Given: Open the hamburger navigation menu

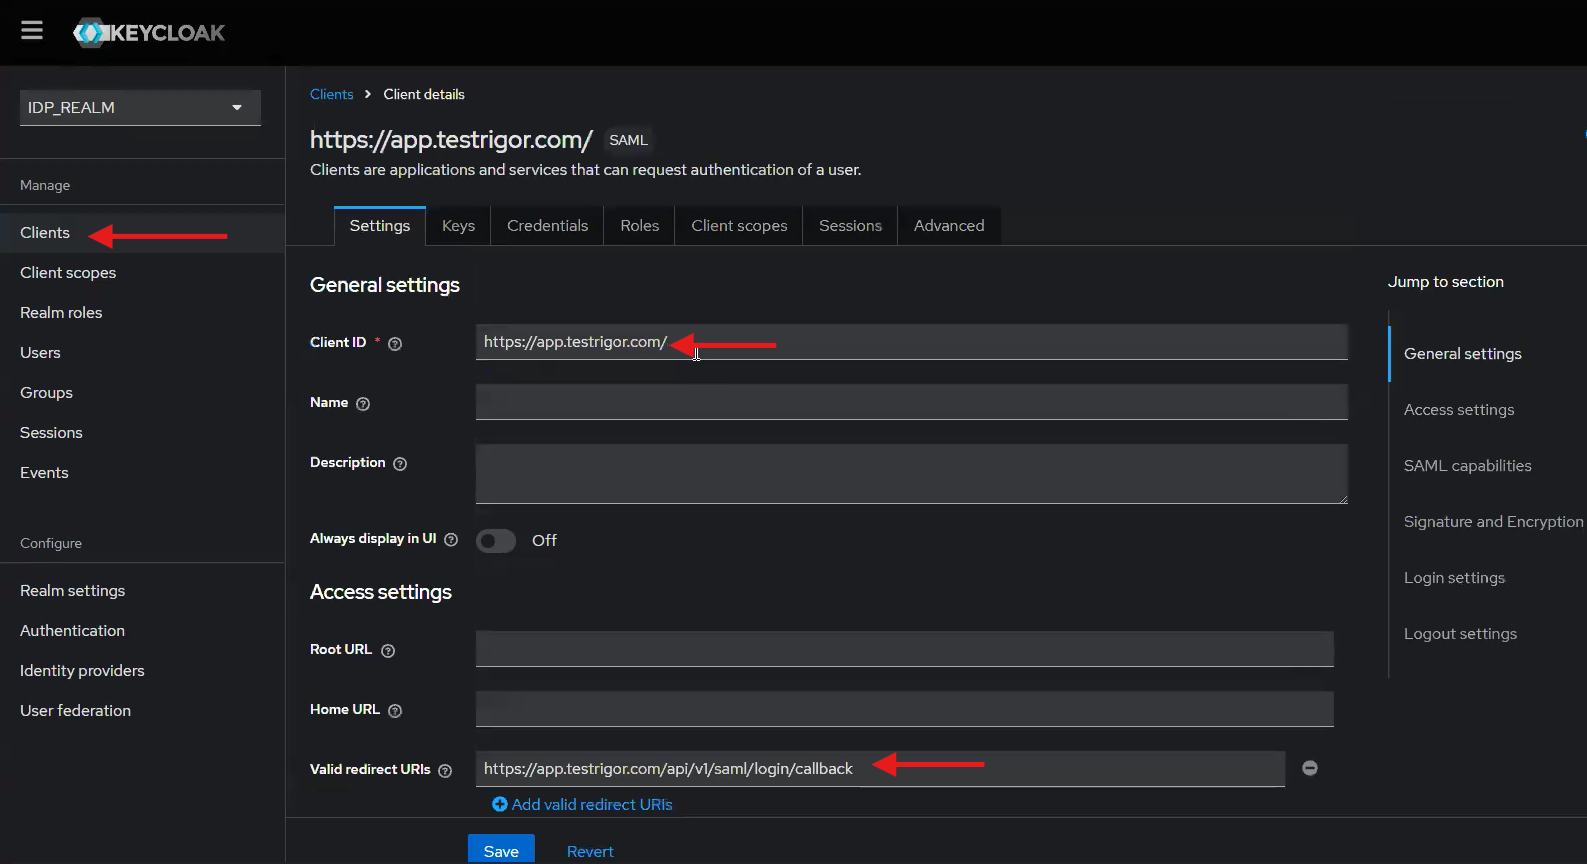Looking at the screenshot, I should pos(32,31).
